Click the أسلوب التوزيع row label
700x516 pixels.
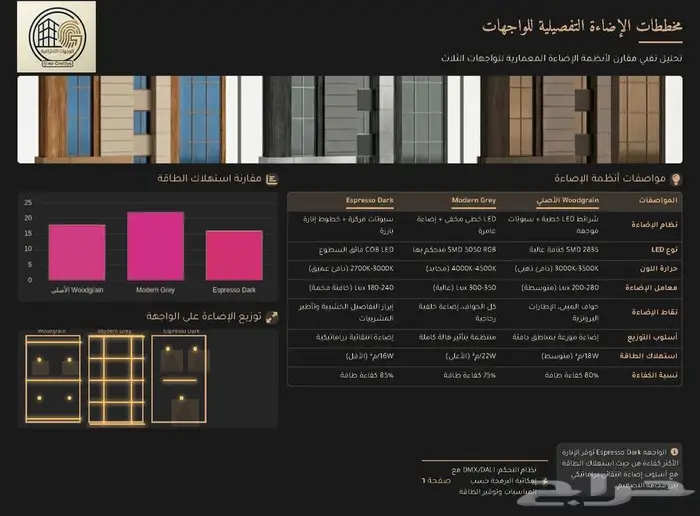point(652,337)
